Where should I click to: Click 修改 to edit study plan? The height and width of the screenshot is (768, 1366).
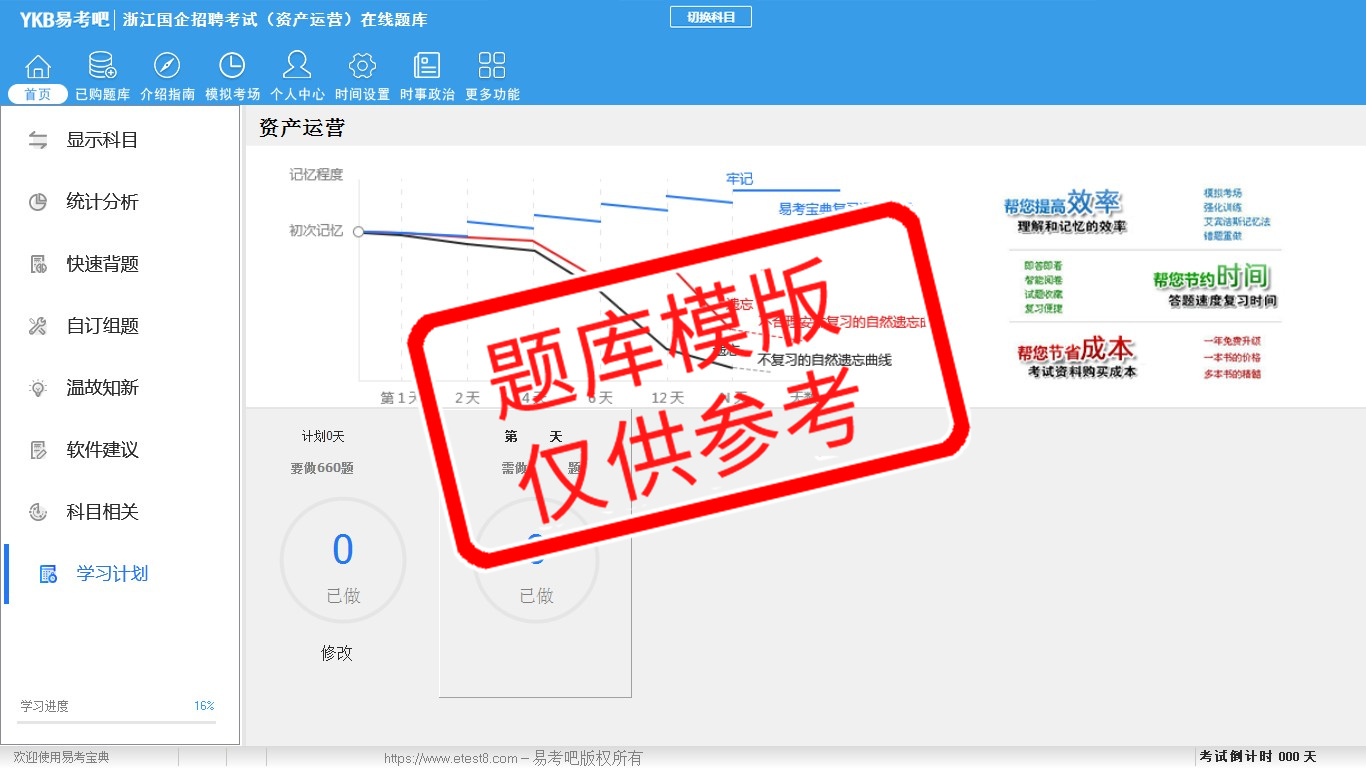337,653
